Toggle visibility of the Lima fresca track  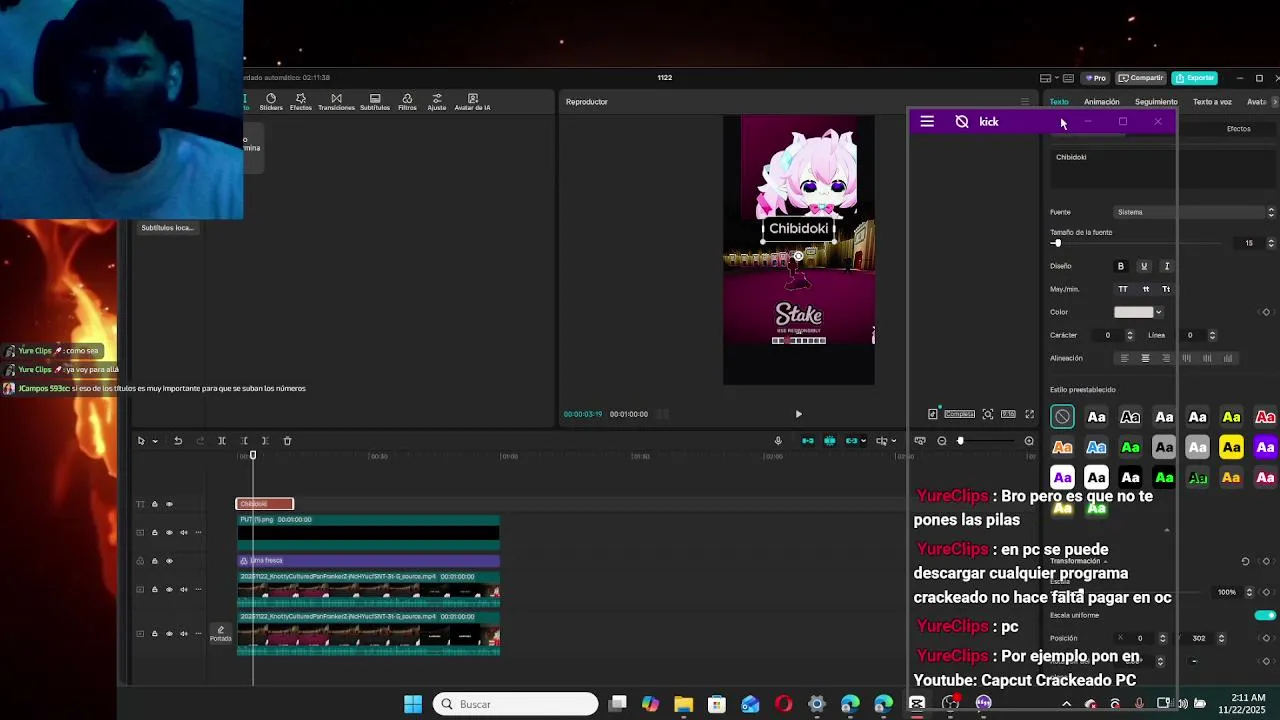tap(169, 561)
